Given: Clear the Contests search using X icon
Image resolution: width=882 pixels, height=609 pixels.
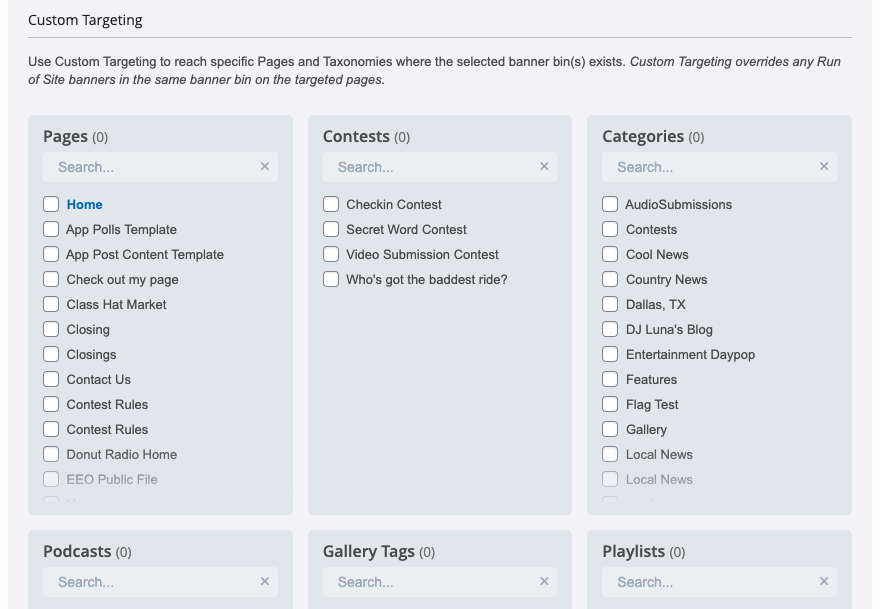Looking at the screenshot, I should (544, 166).
